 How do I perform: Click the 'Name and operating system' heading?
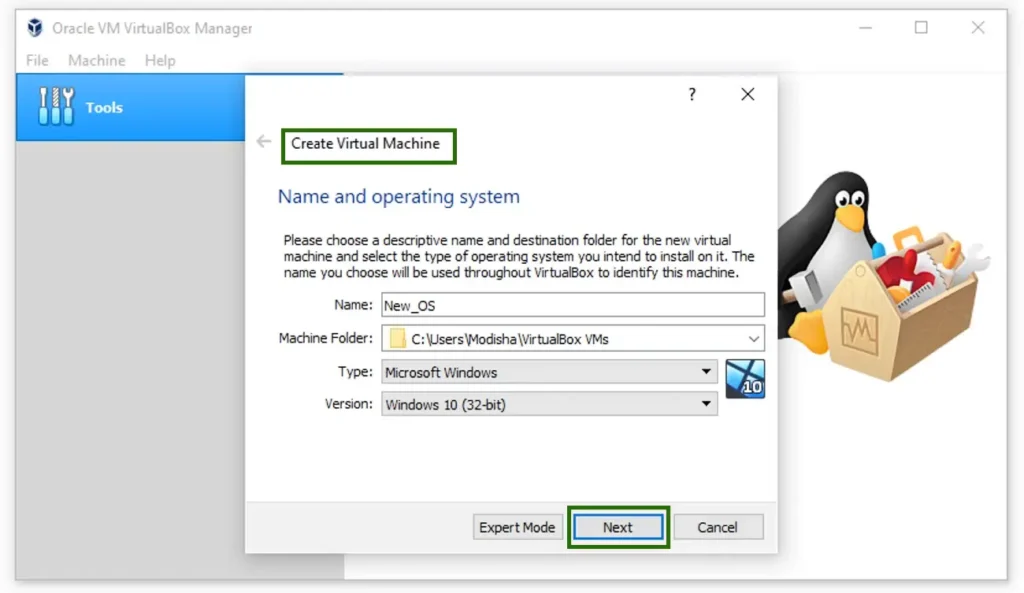399,197
